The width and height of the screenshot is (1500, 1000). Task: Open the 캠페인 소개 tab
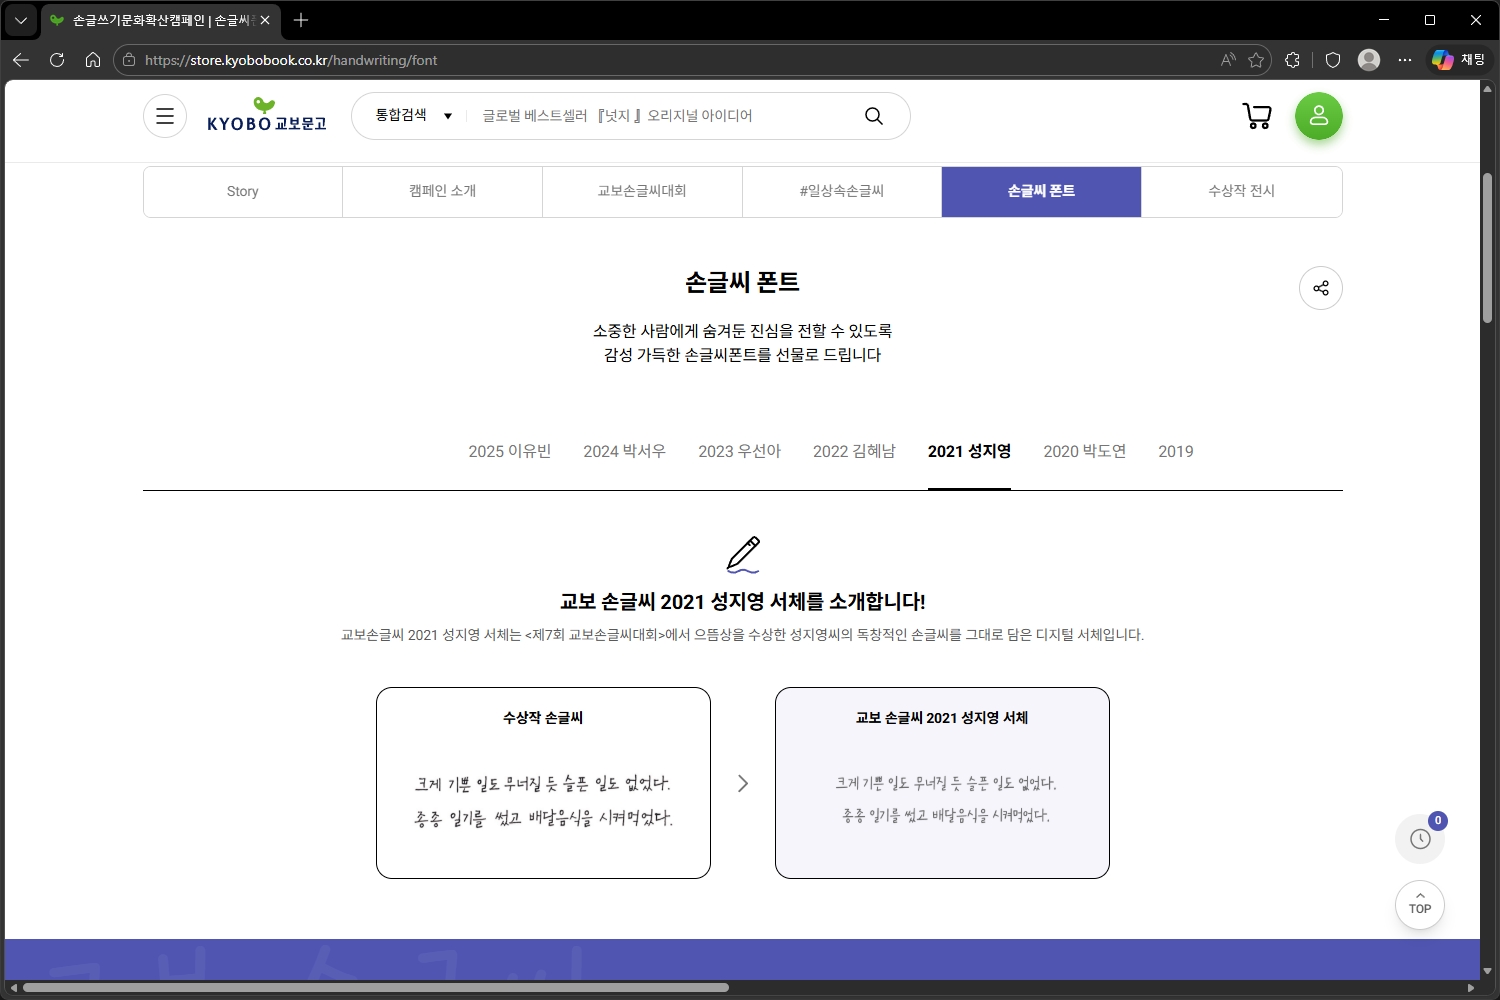(443, 192)
